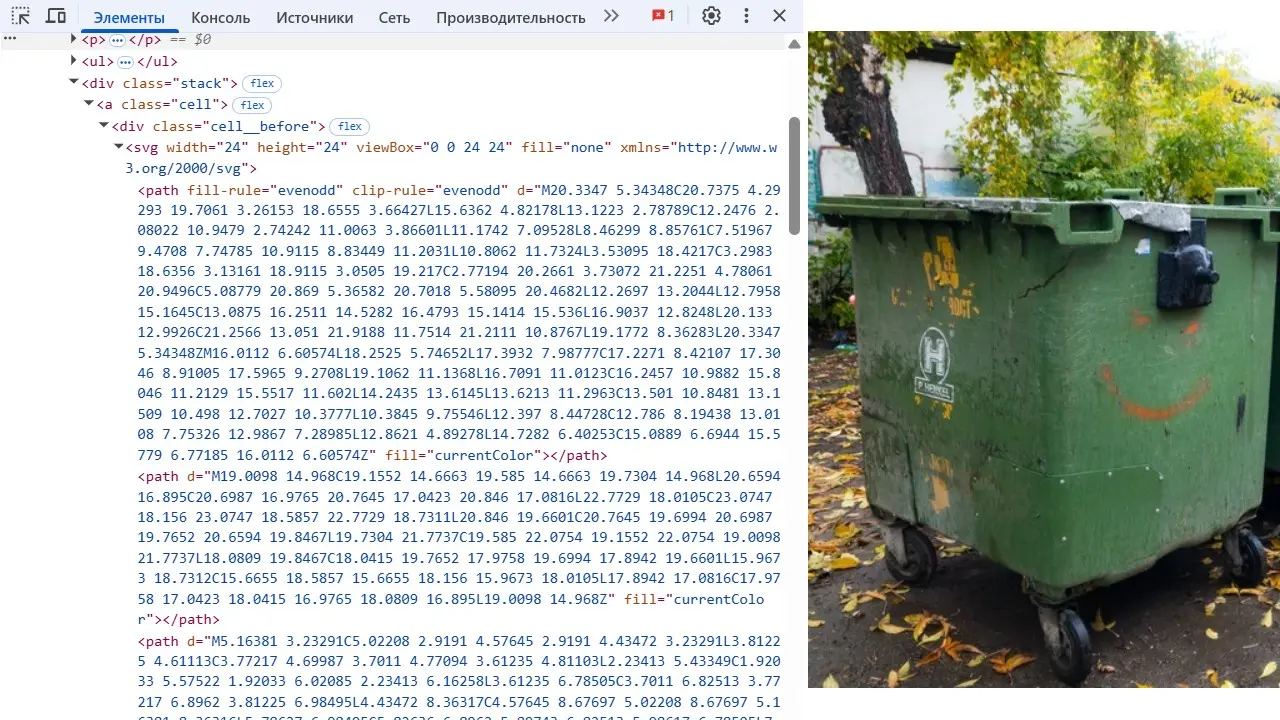Click the error counter badge showing 1
The image size is (1280, 720).
pos(663,16)
